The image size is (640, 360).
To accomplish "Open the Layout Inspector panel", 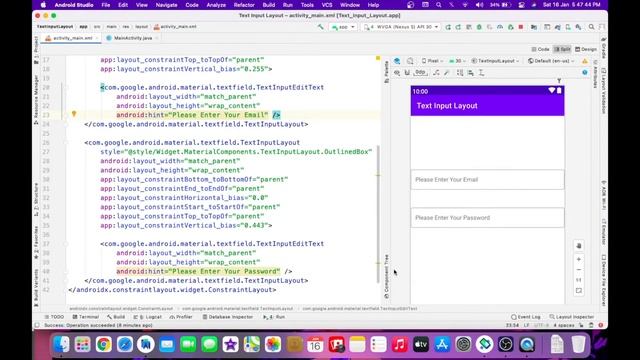I will 571,317.
